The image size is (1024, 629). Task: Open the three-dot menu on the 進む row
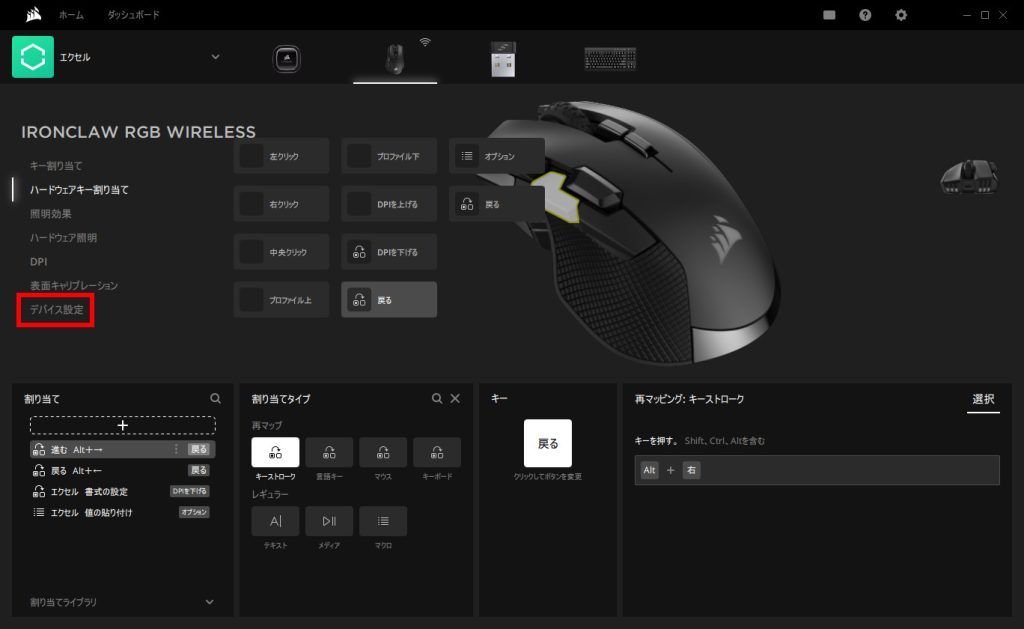(x=176, y=449)
